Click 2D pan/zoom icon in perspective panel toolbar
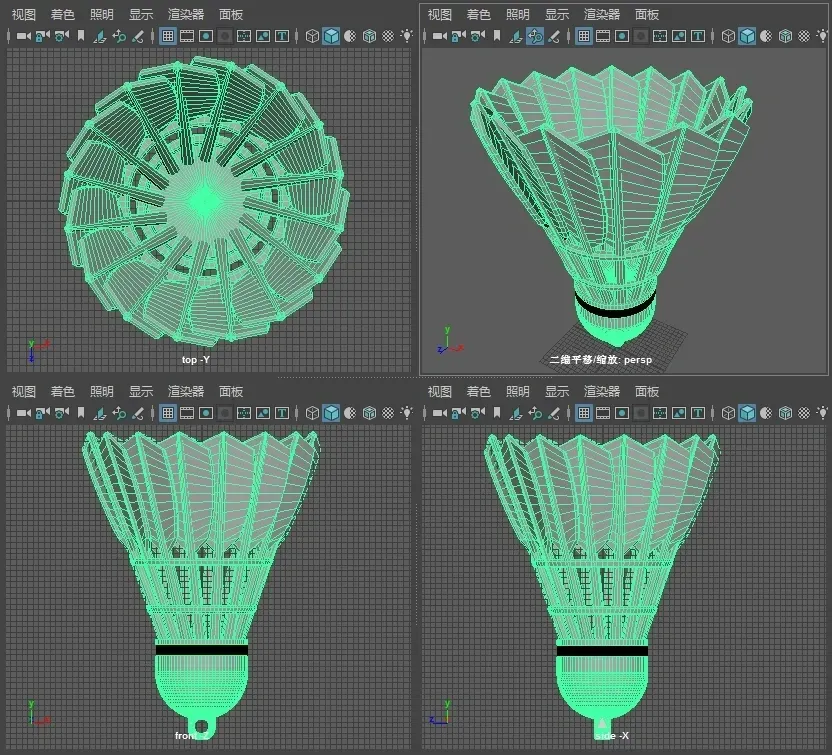 coord(535,36)
